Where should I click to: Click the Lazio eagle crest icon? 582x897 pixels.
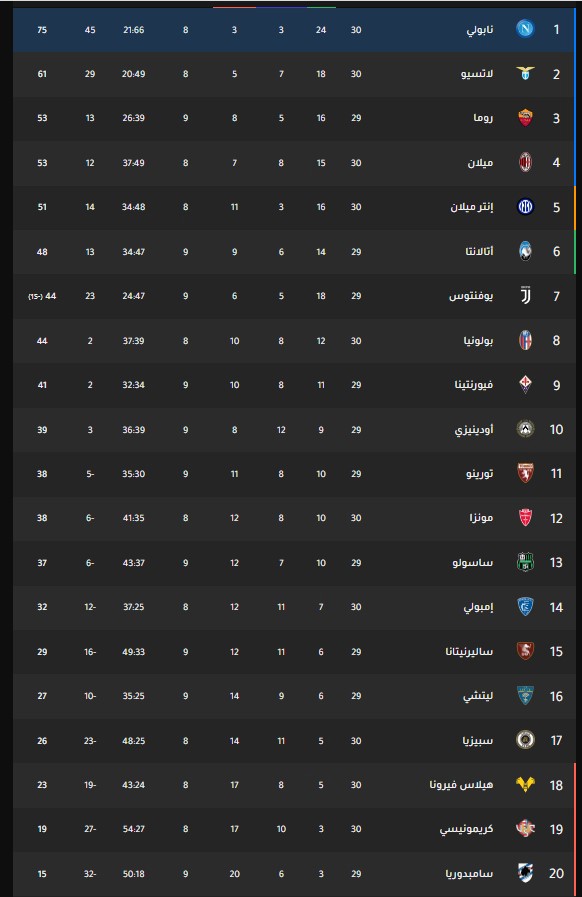pos(525,73)
